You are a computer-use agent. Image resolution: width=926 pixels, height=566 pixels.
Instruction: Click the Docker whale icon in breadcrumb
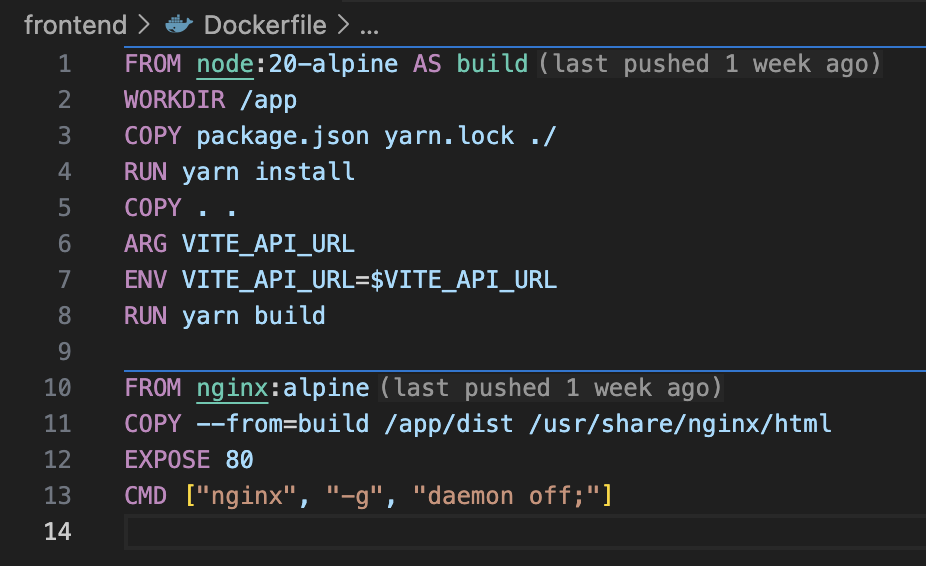tap(179, 24)
